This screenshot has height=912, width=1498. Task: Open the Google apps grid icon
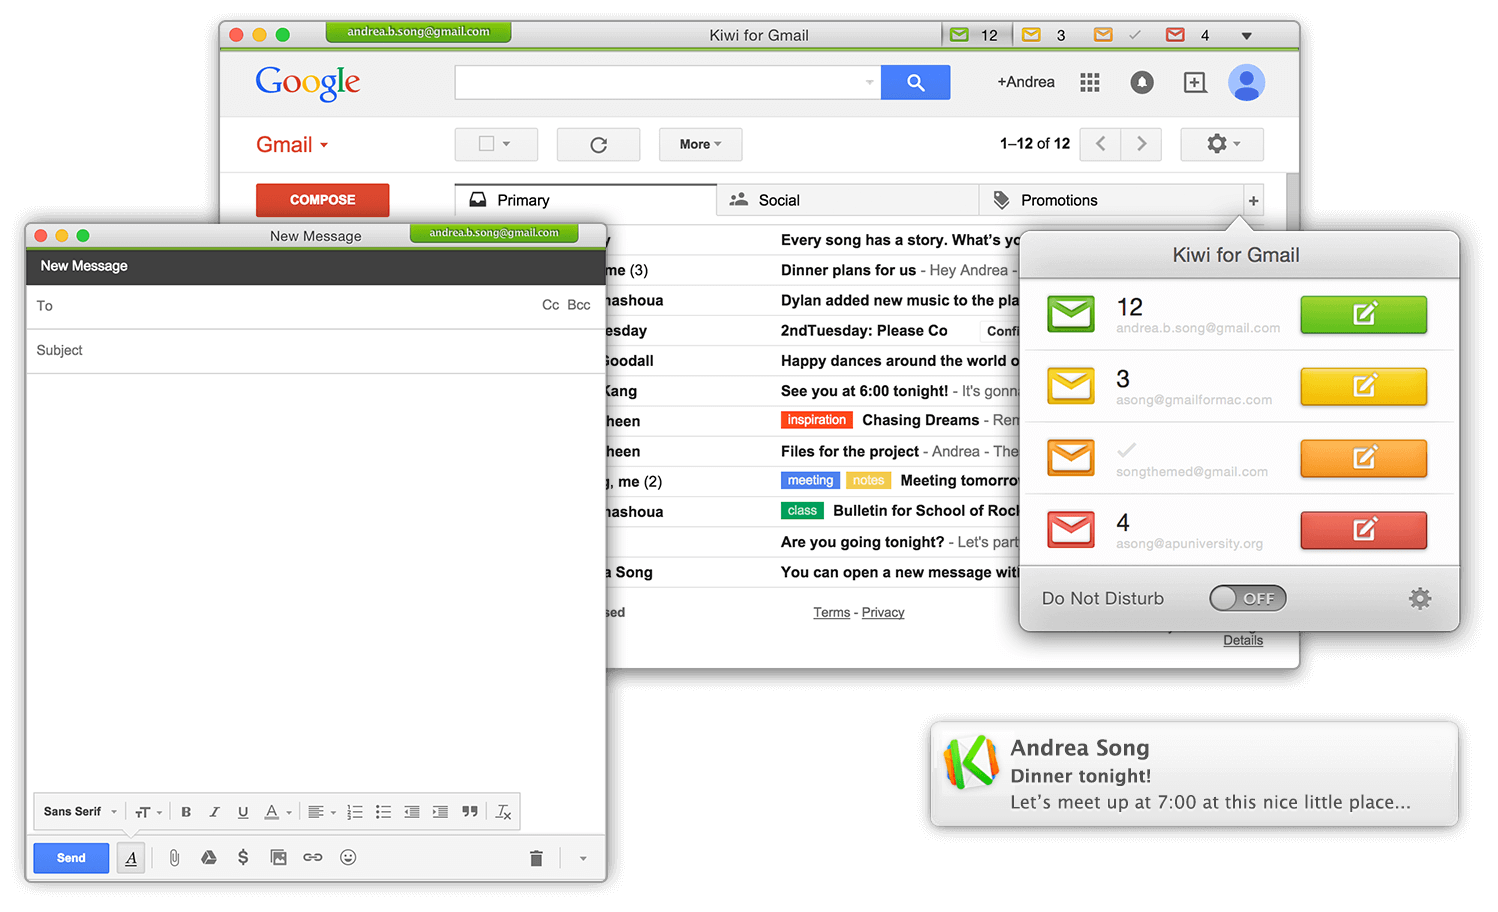[x=1090, y=83]
